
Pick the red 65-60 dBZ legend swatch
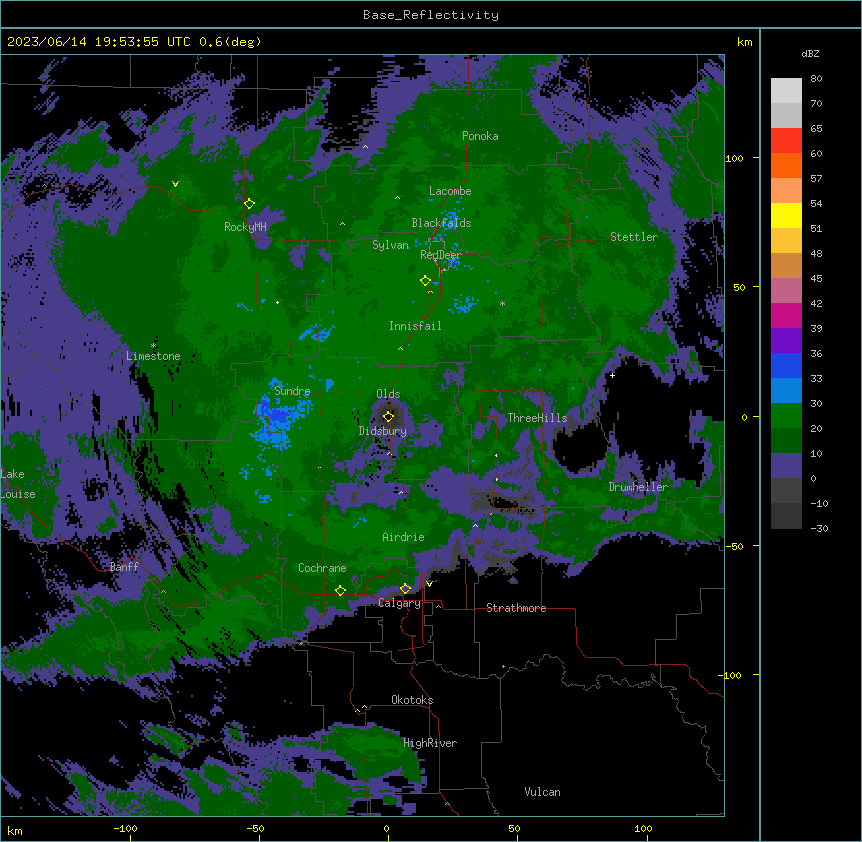coord(786,141)
